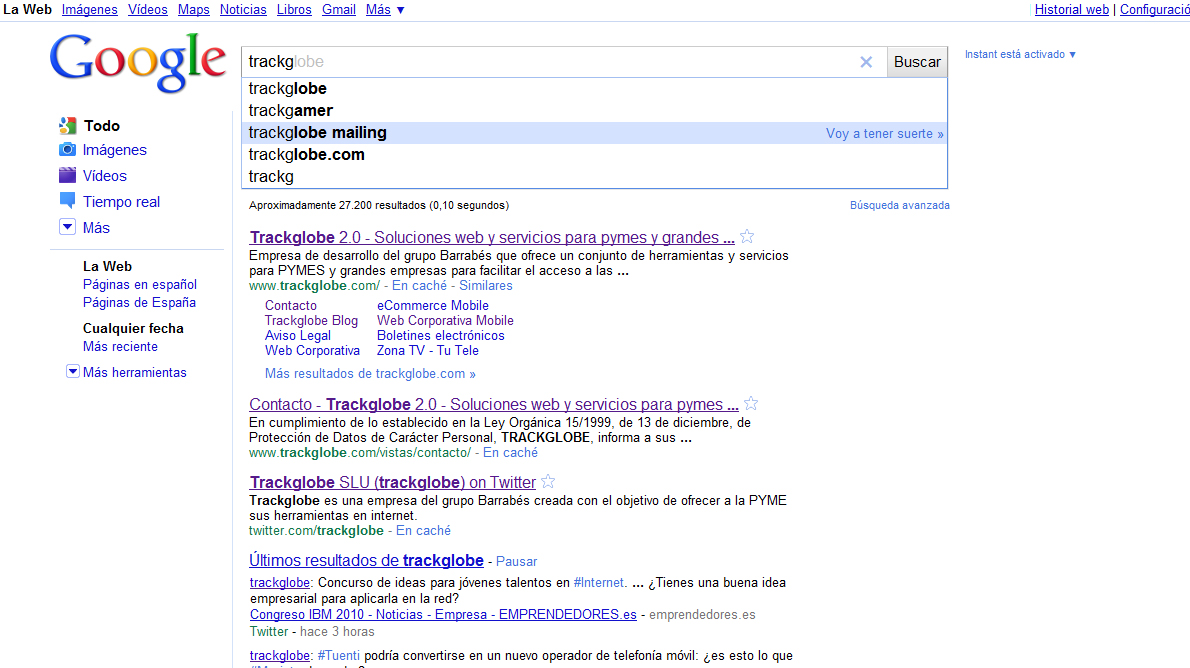
Task: Open Últimos resultados de trackglobe
Action: [367, 561]
